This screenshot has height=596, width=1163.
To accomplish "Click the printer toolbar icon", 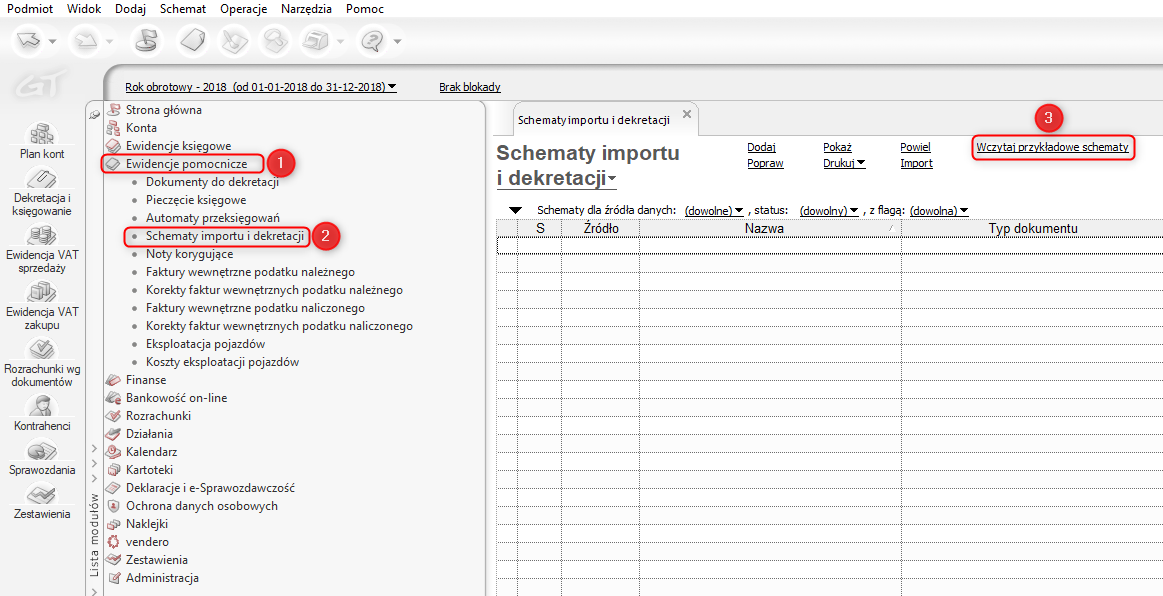I will (x=314, y=41).
